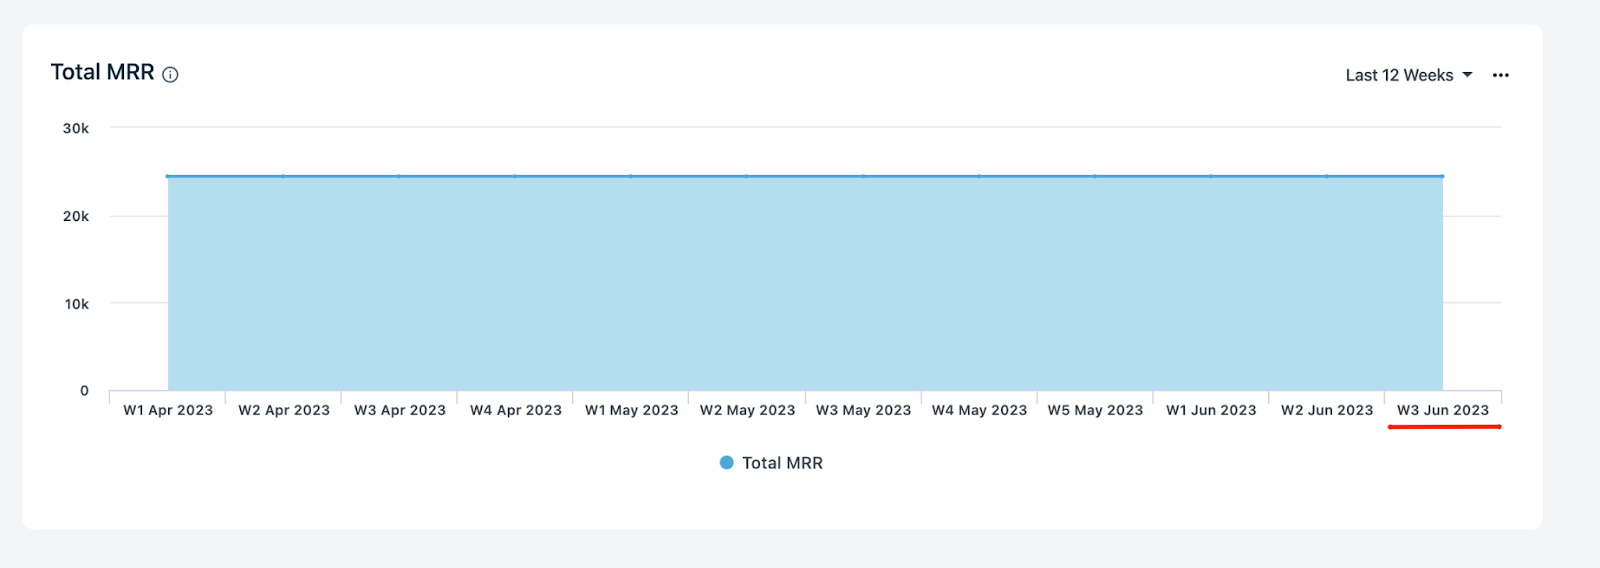Screen dimensions: 1600x568
Task: Click the blue Total MRR legend dot
Action: coord(727,463)
